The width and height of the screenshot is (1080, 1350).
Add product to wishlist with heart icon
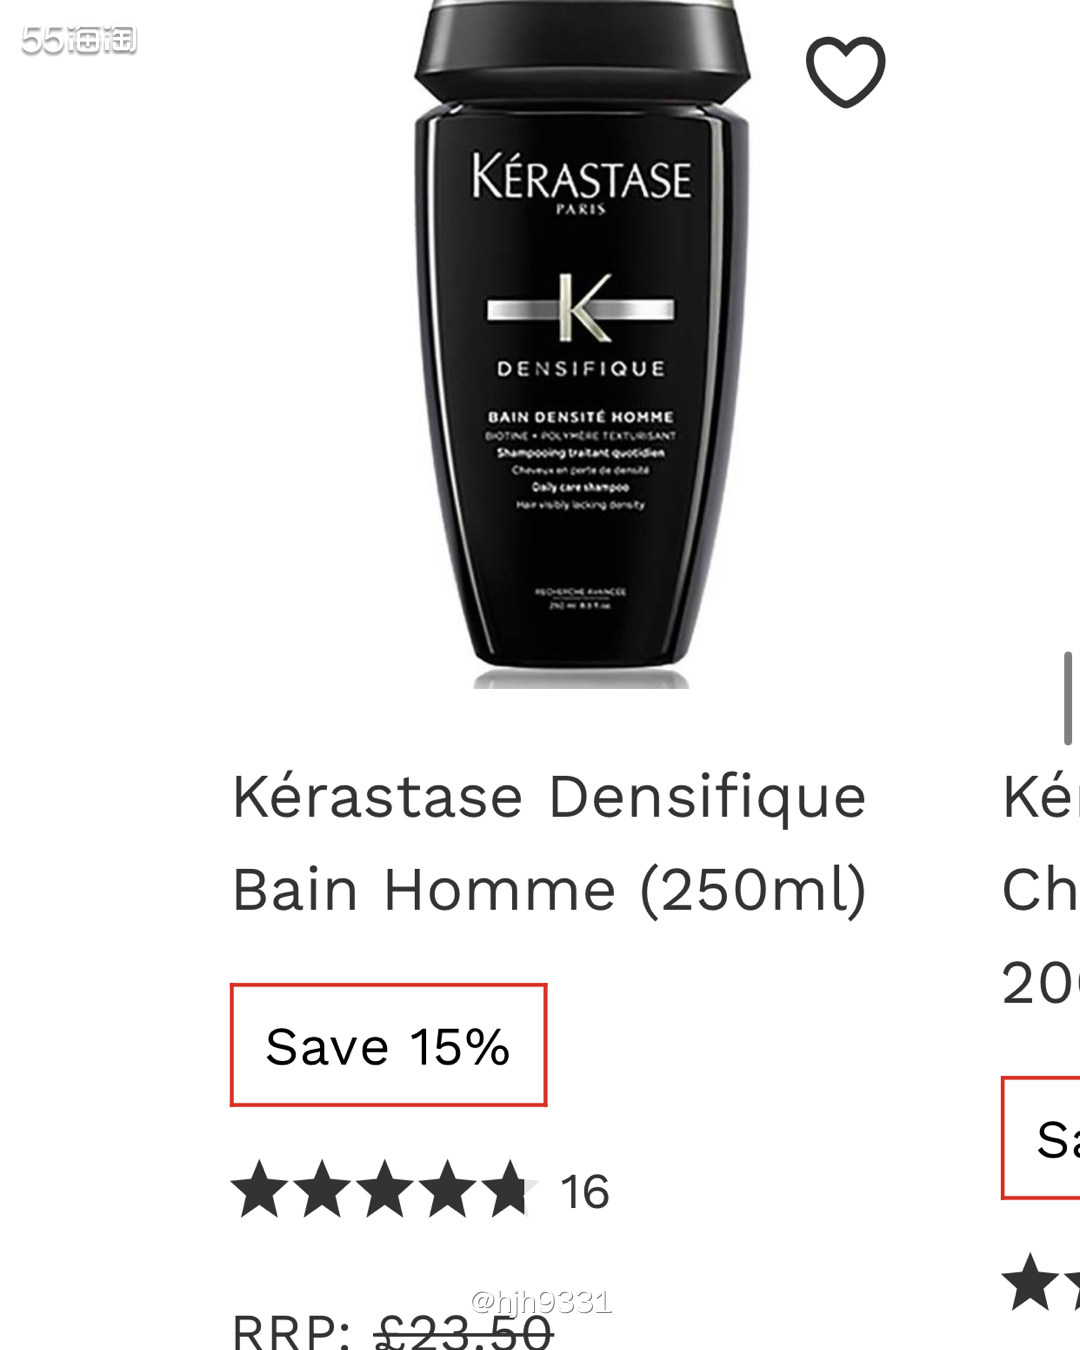[845, 72]
